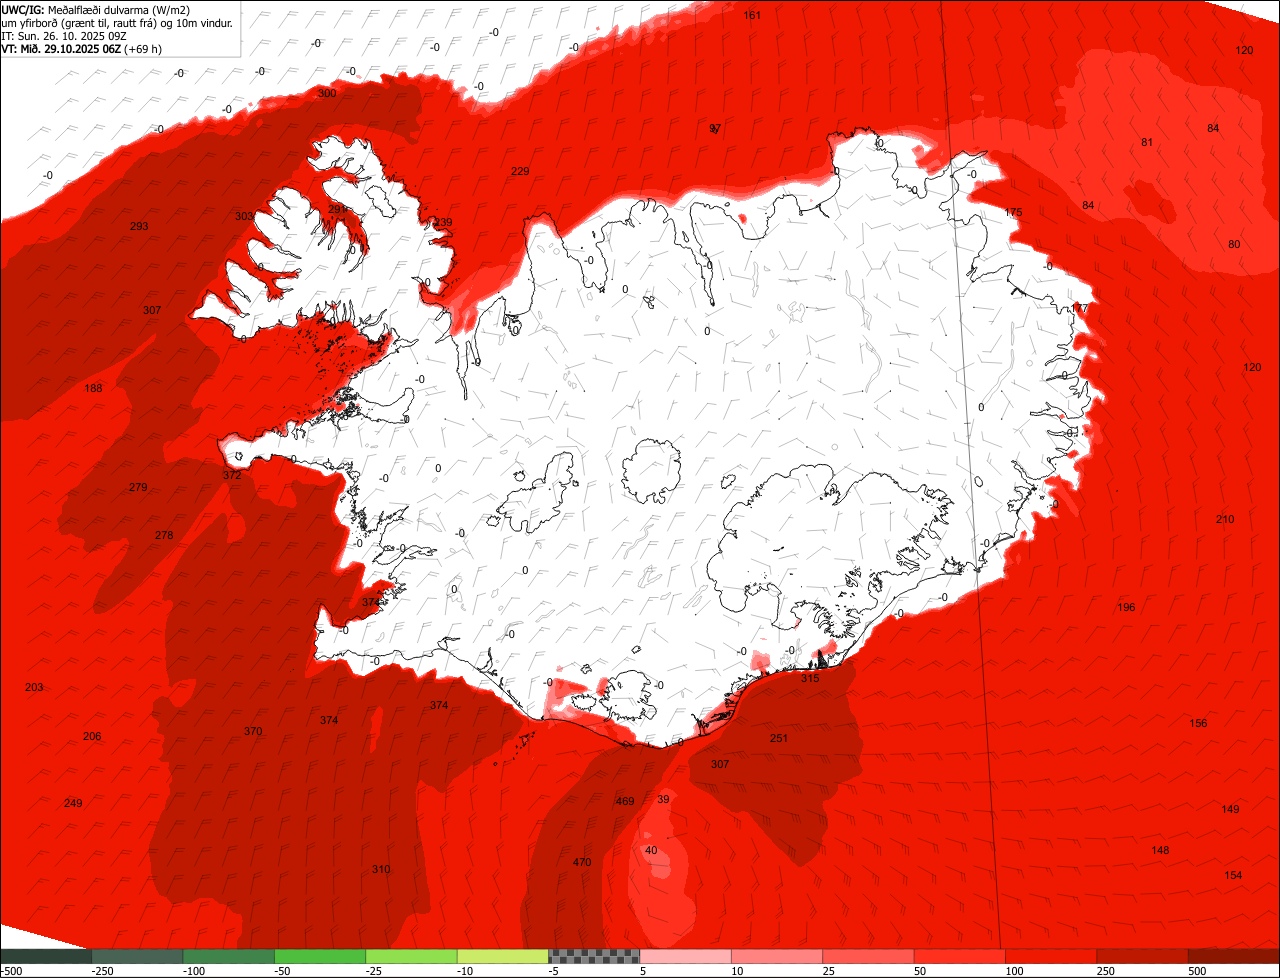Click the map value "293"

click(139, 226)
